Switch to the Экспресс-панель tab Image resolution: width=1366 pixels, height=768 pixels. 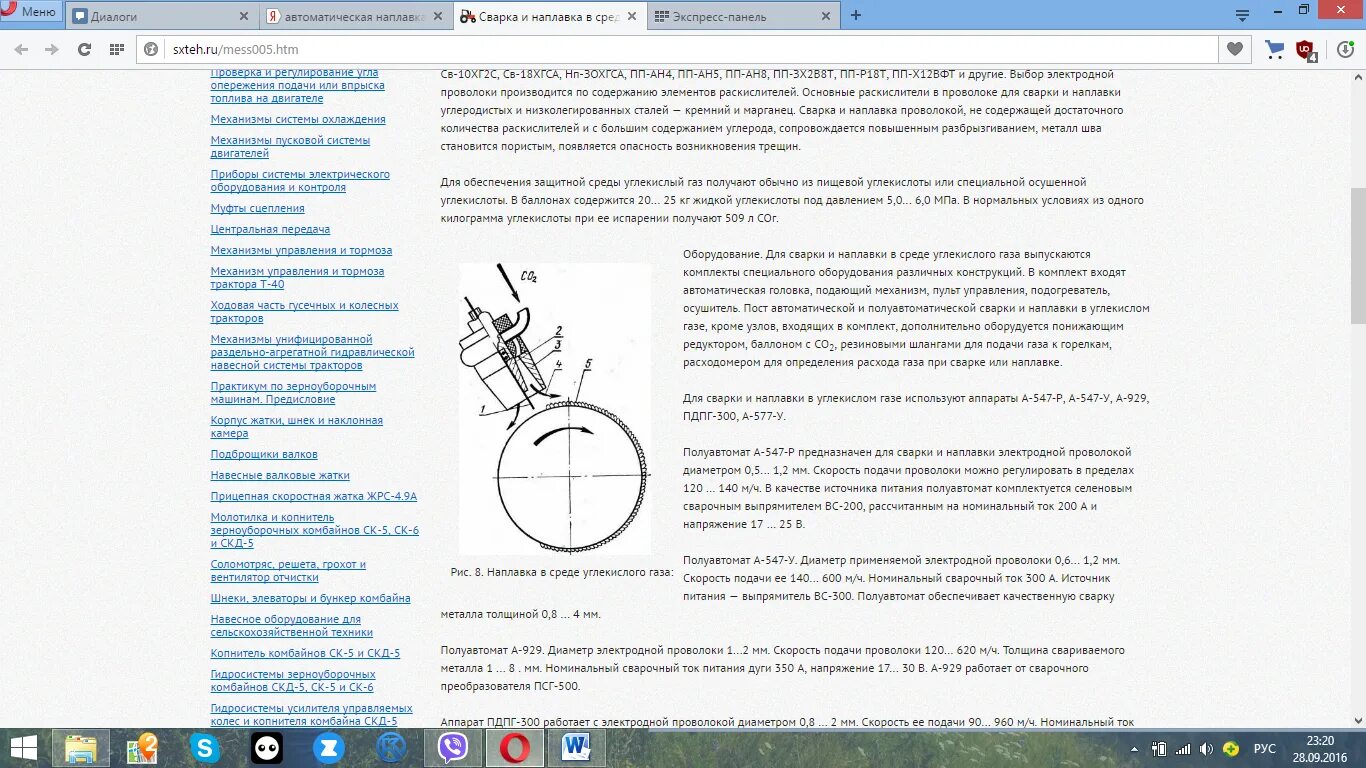742,16
